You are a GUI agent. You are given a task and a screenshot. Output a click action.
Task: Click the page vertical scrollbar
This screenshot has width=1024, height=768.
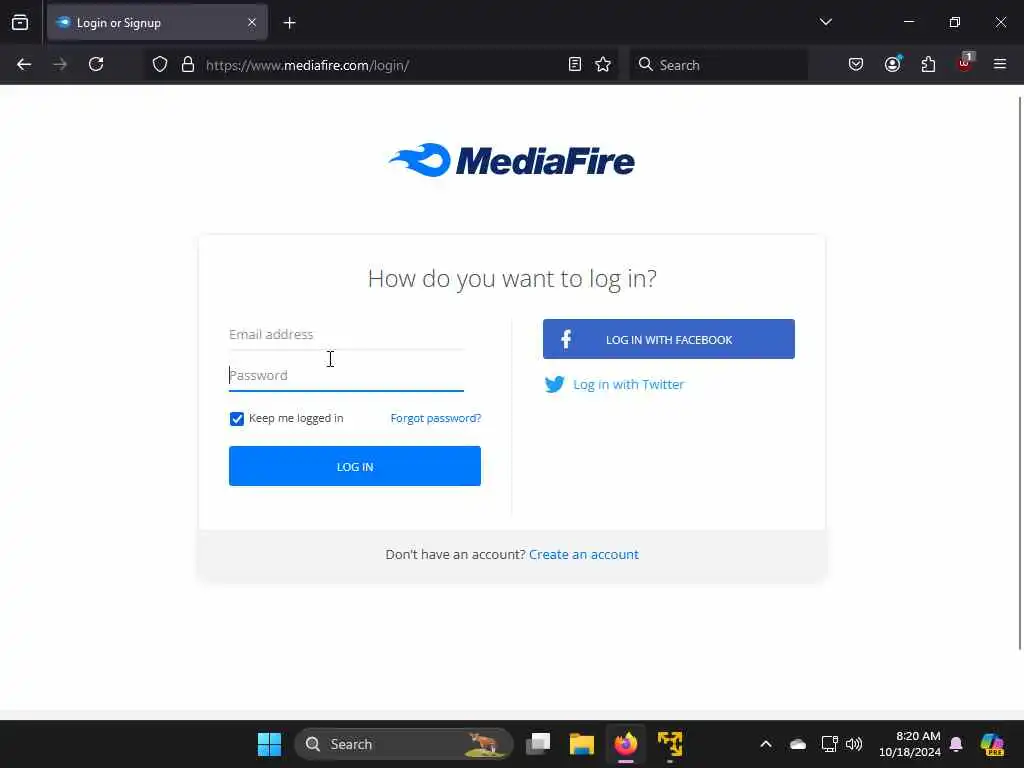[x=1020, y=374]
